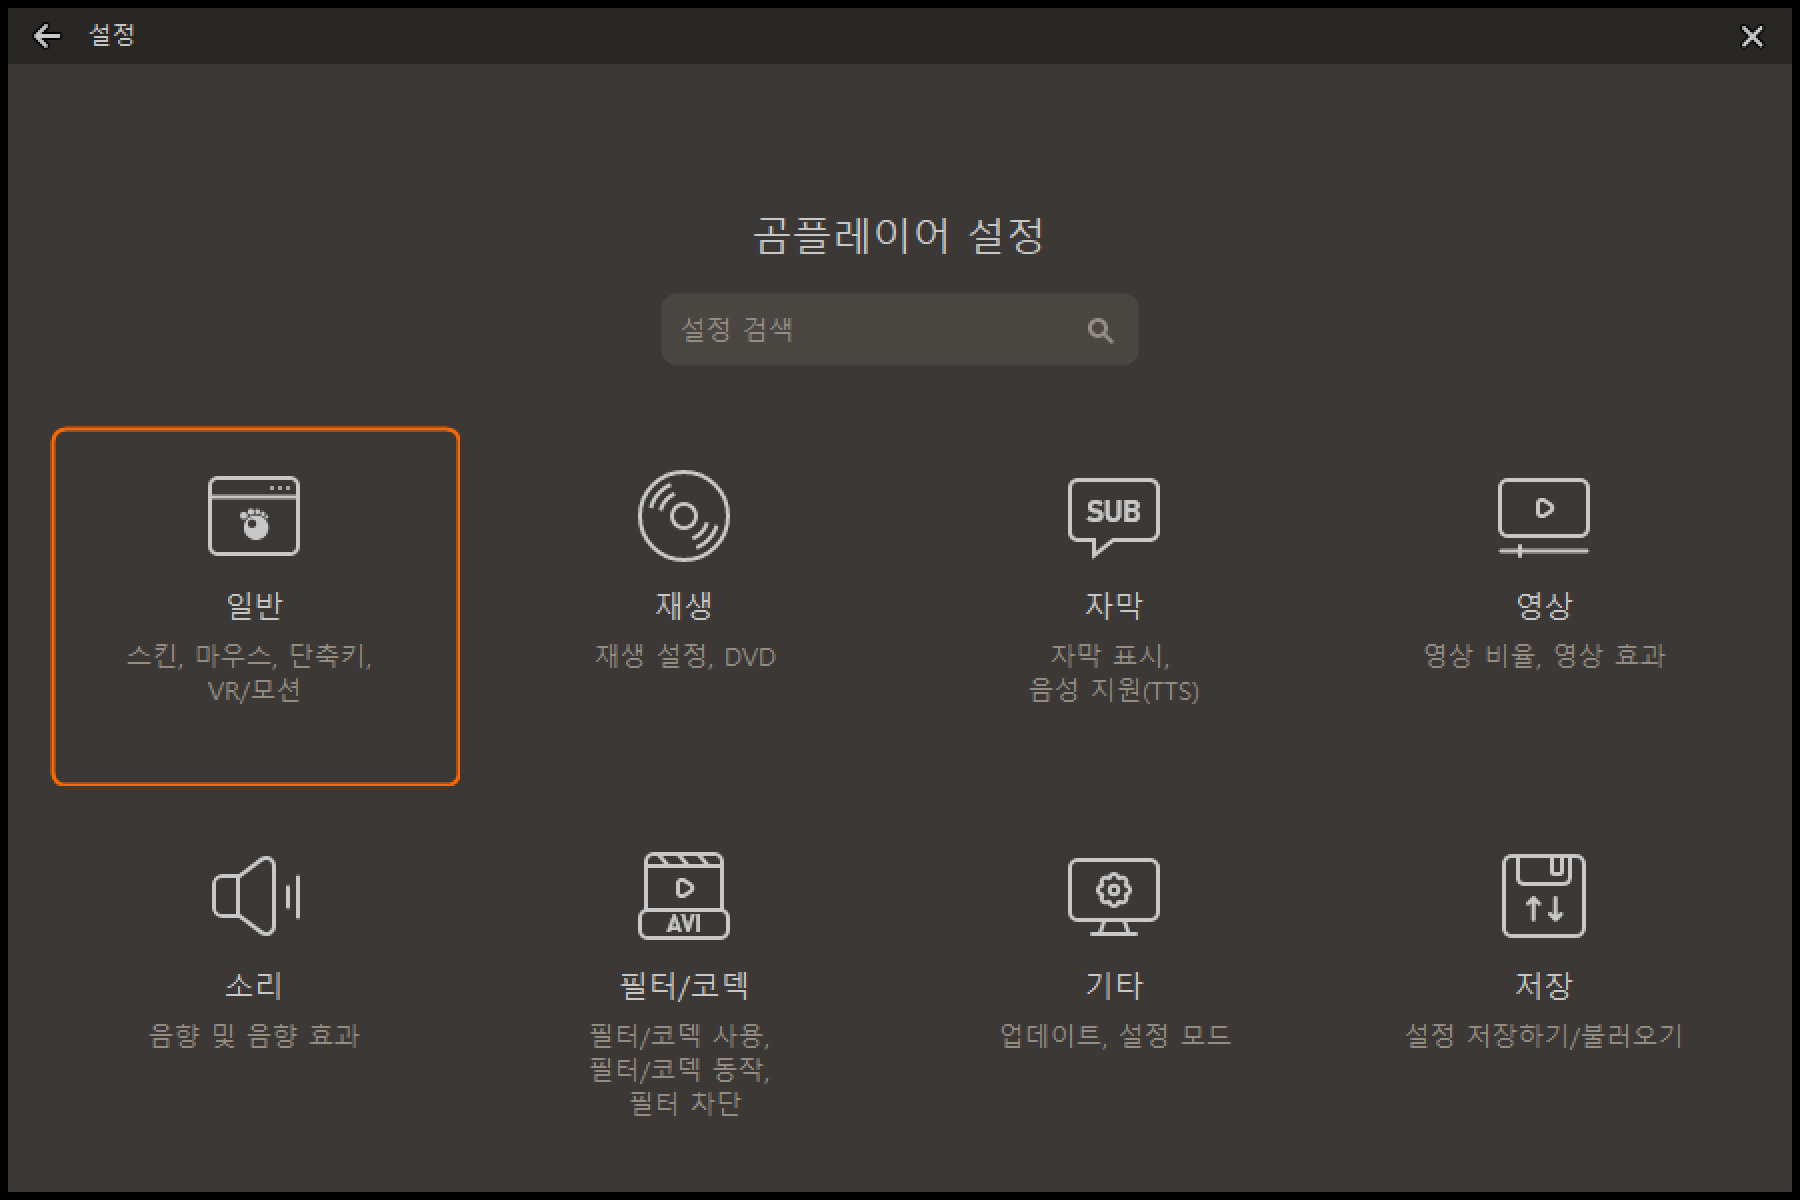Open the 일반 settings icon
The height and width of the screenshot is (1200, 1800).
click(254, 516)
